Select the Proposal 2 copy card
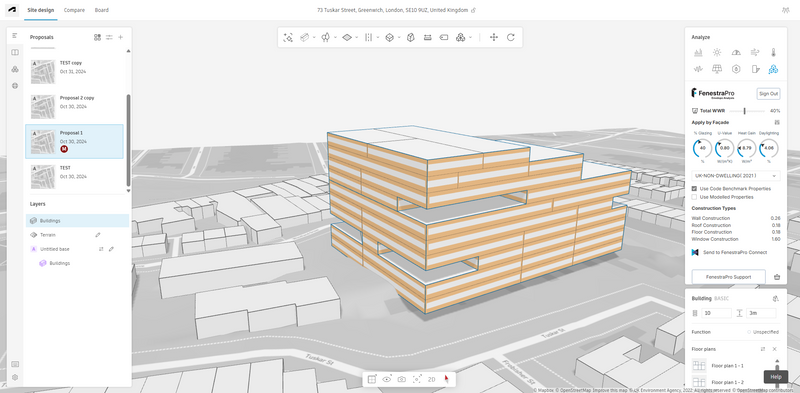 point(74,107)
